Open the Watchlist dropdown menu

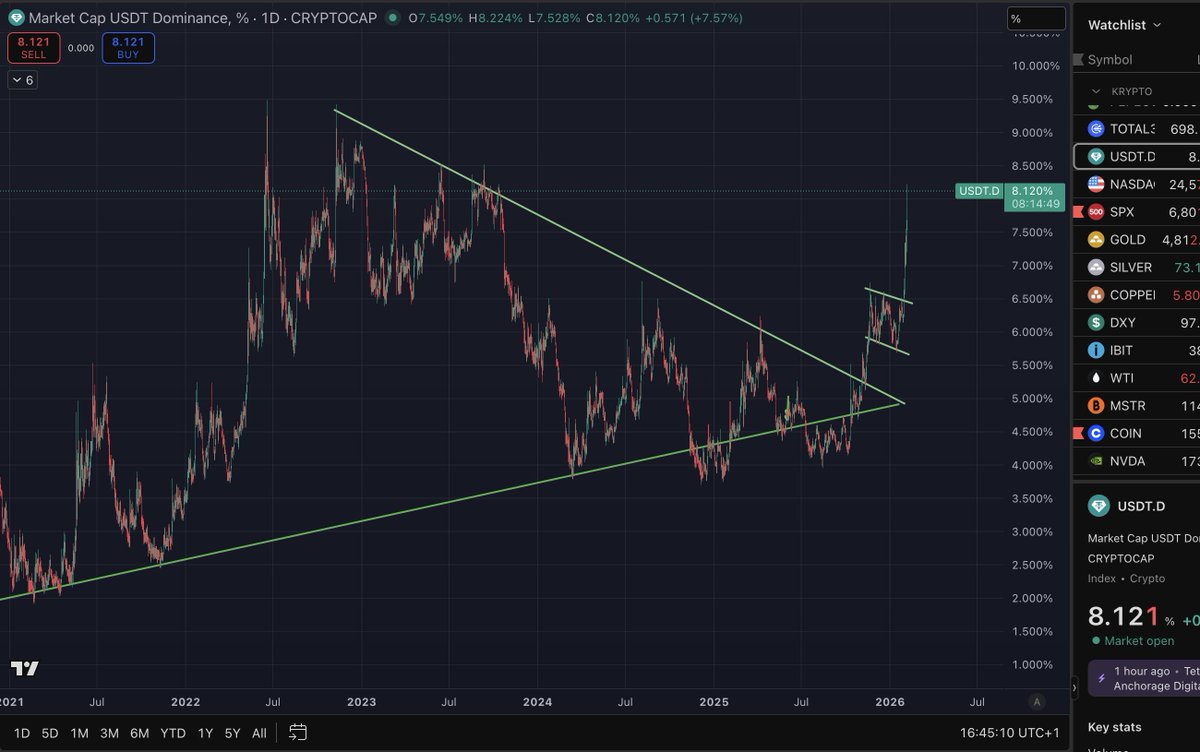click(1124, 25)
